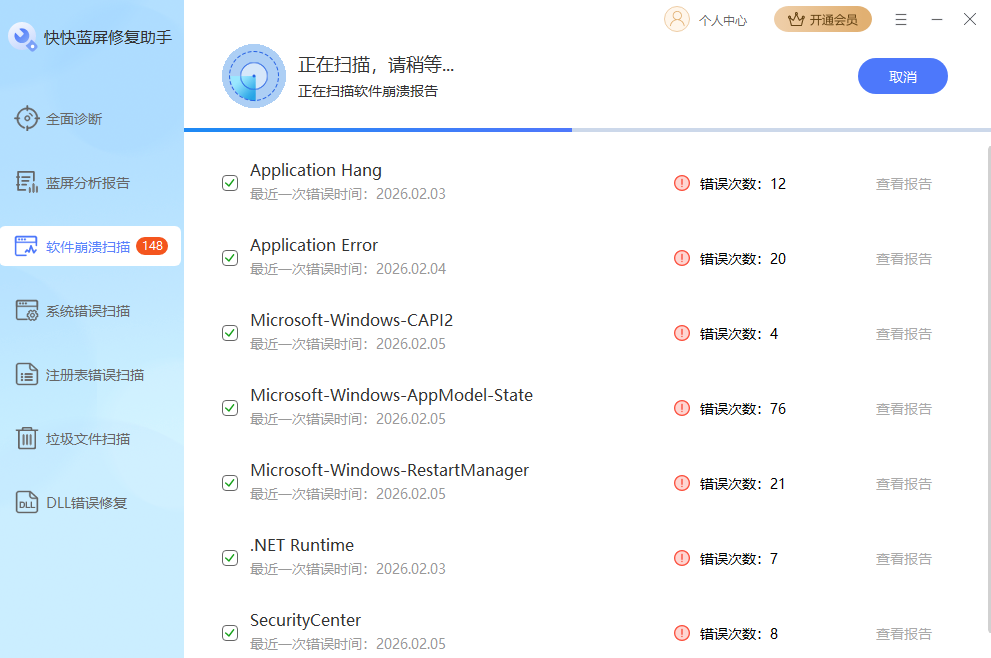Click the blue scan progress bar
This screenshot has height=658, width=991.
(377, 128)
